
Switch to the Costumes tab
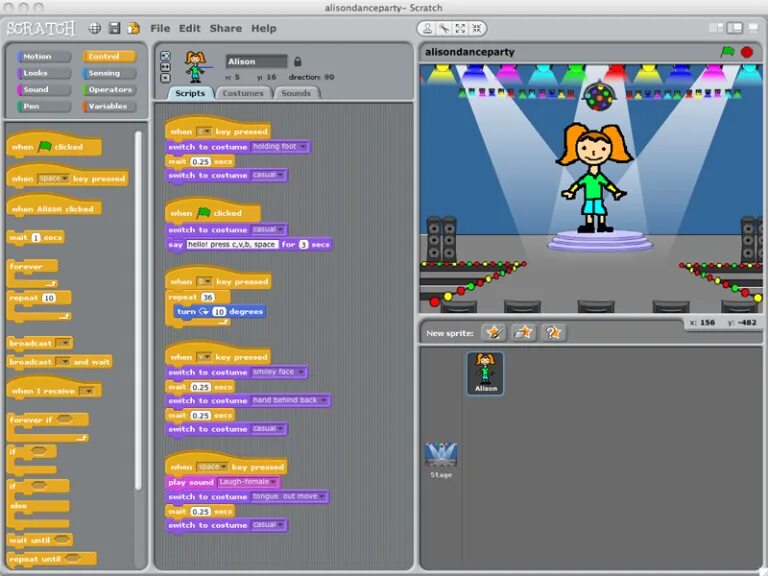(243, 93)
